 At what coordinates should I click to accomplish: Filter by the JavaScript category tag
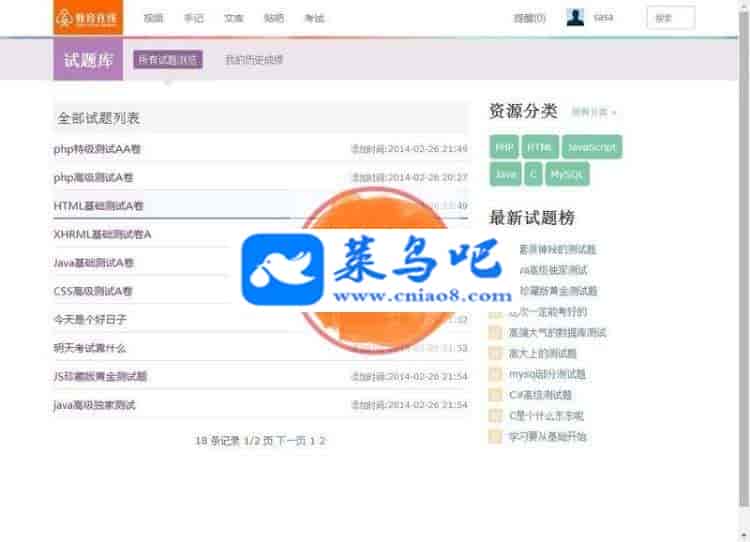592,147
